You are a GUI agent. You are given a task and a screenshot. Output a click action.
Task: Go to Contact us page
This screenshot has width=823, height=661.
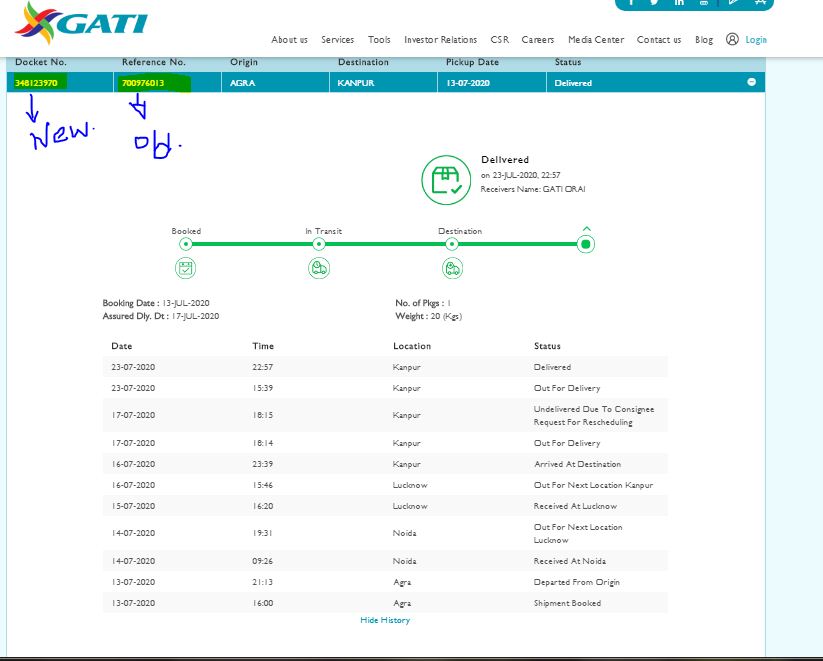click(659, 40)
